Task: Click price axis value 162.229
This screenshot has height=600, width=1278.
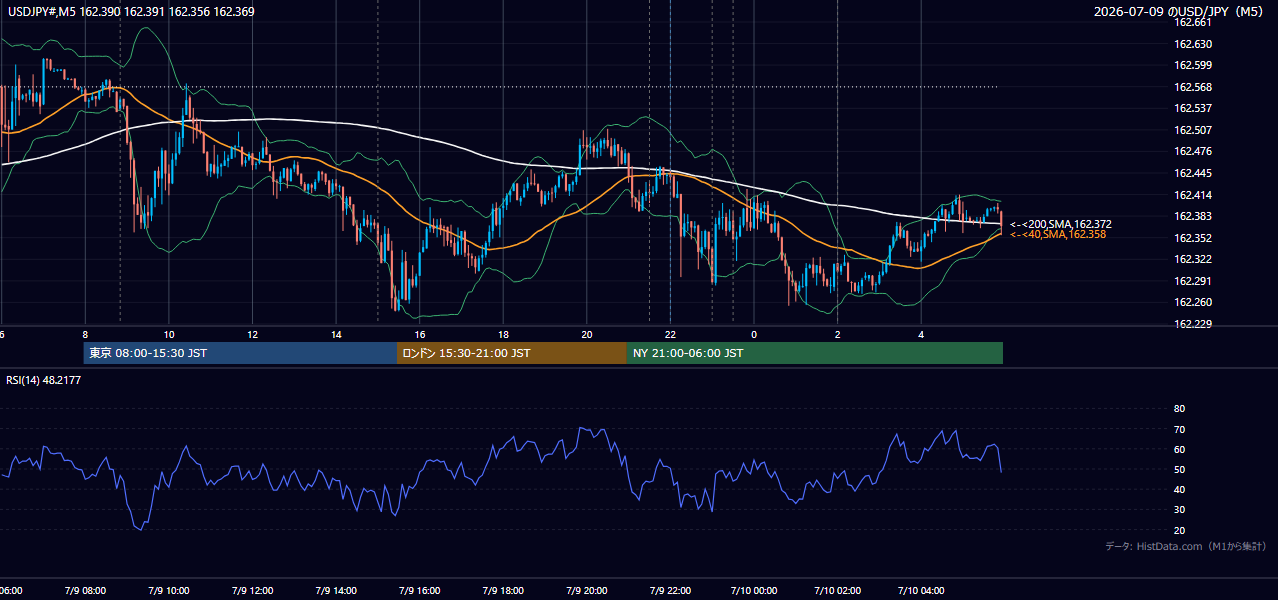Action: (x=1195, y=324)
